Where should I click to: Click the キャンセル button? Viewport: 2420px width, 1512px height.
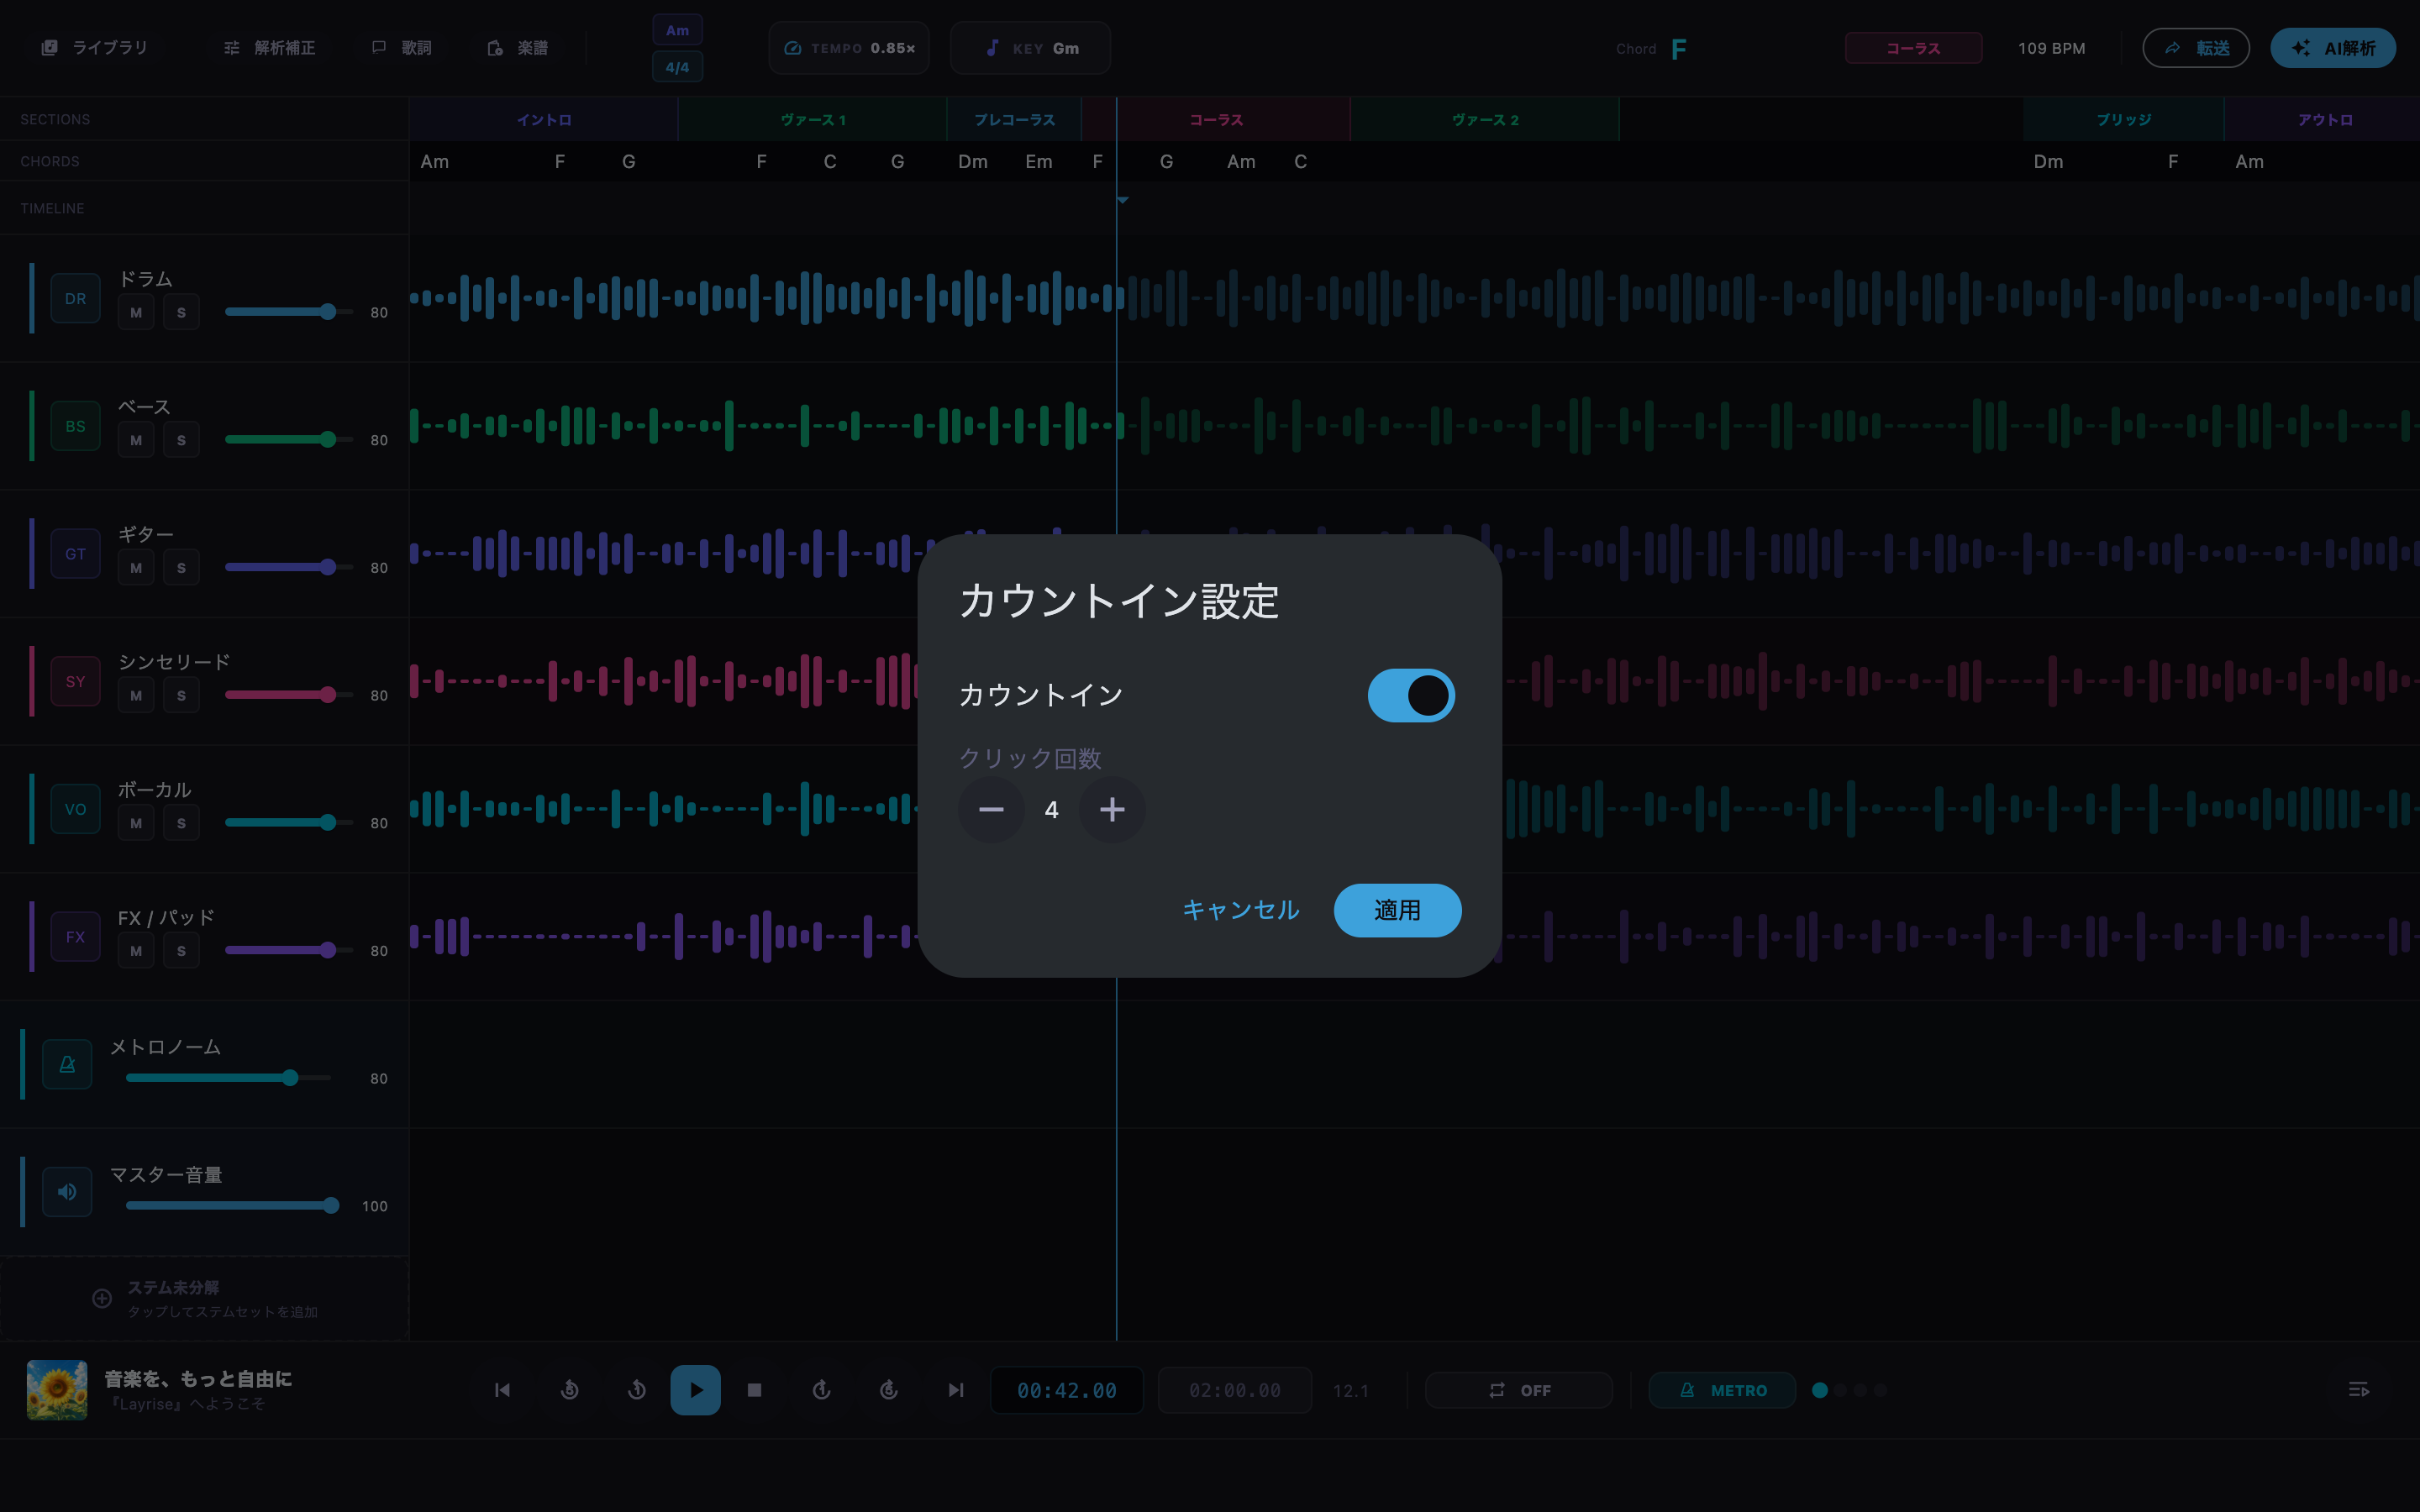pos(1241,910)
